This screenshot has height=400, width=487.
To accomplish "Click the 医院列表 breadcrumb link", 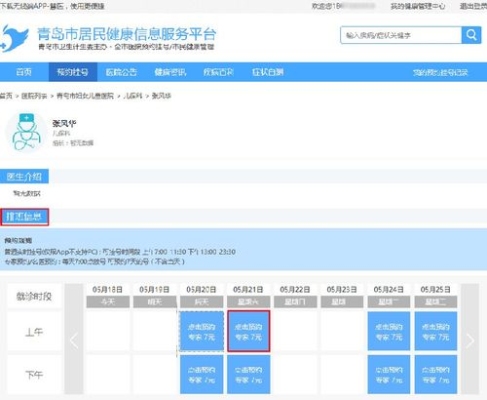I will click(x=34, y=96).
